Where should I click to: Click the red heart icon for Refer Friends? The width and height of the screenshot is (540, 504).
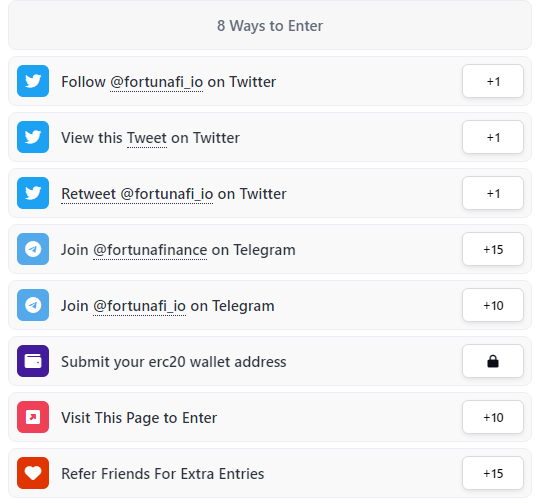33,473
